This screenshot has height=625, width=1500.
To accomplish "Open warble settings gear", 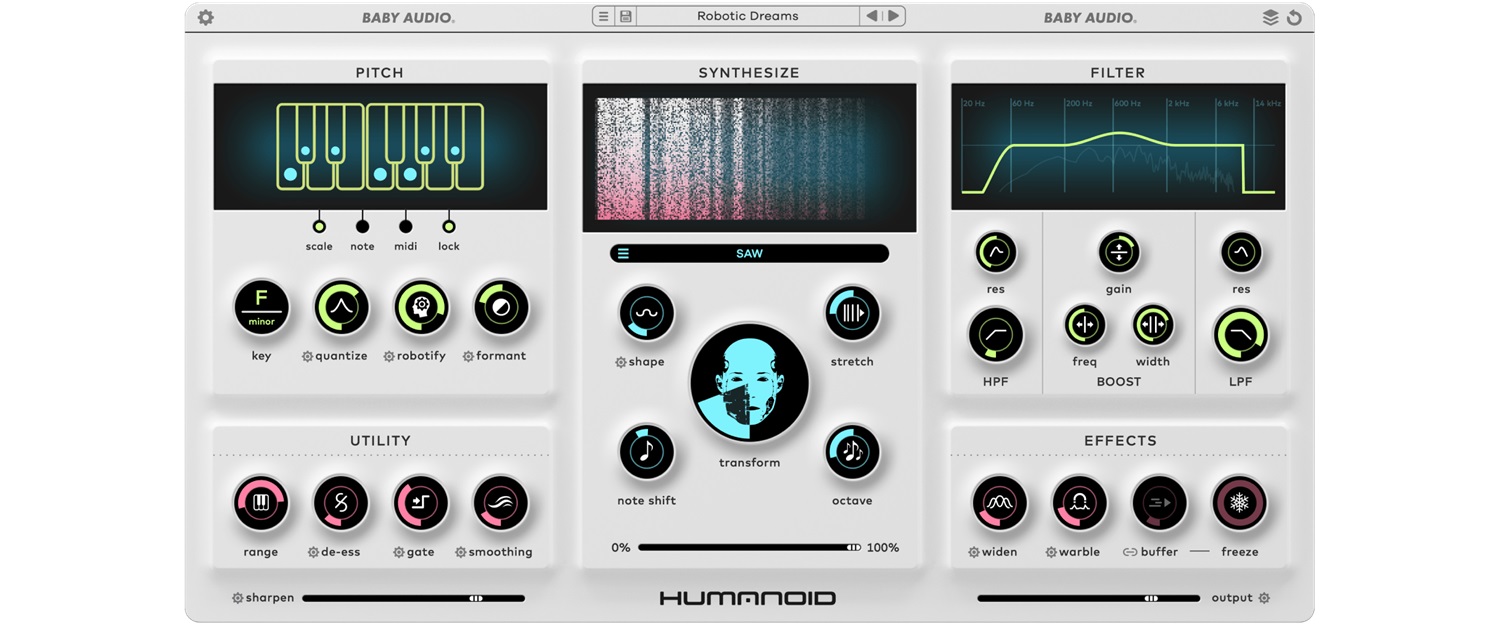I will tap(1051, 552).
